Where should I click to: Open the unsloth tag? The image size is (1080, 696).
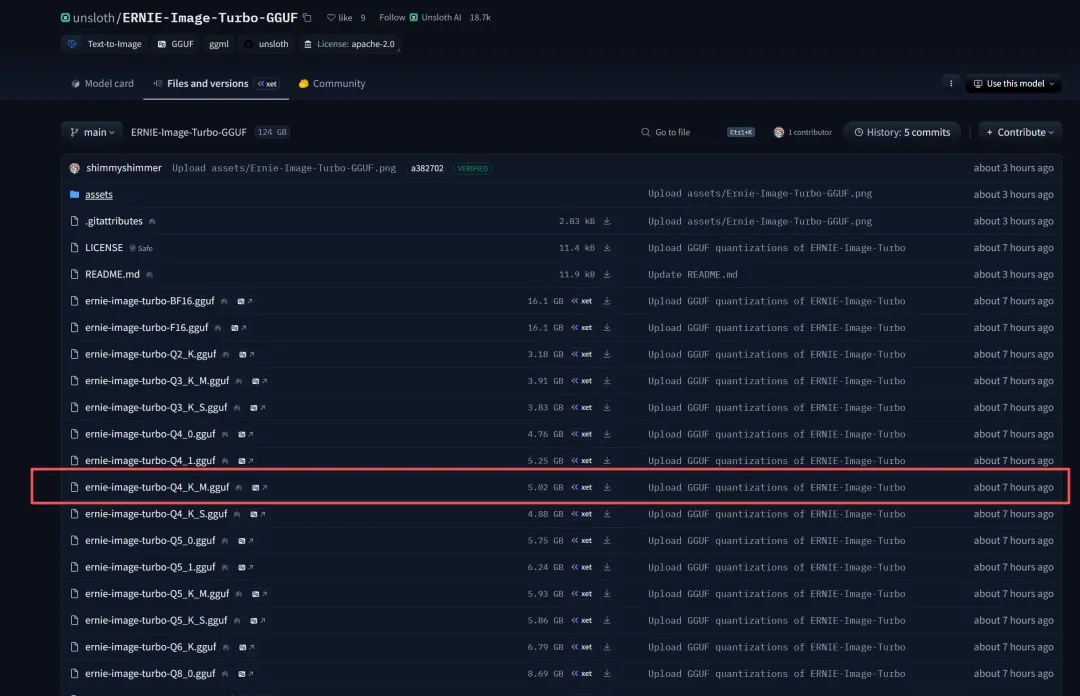click(267, 43)
